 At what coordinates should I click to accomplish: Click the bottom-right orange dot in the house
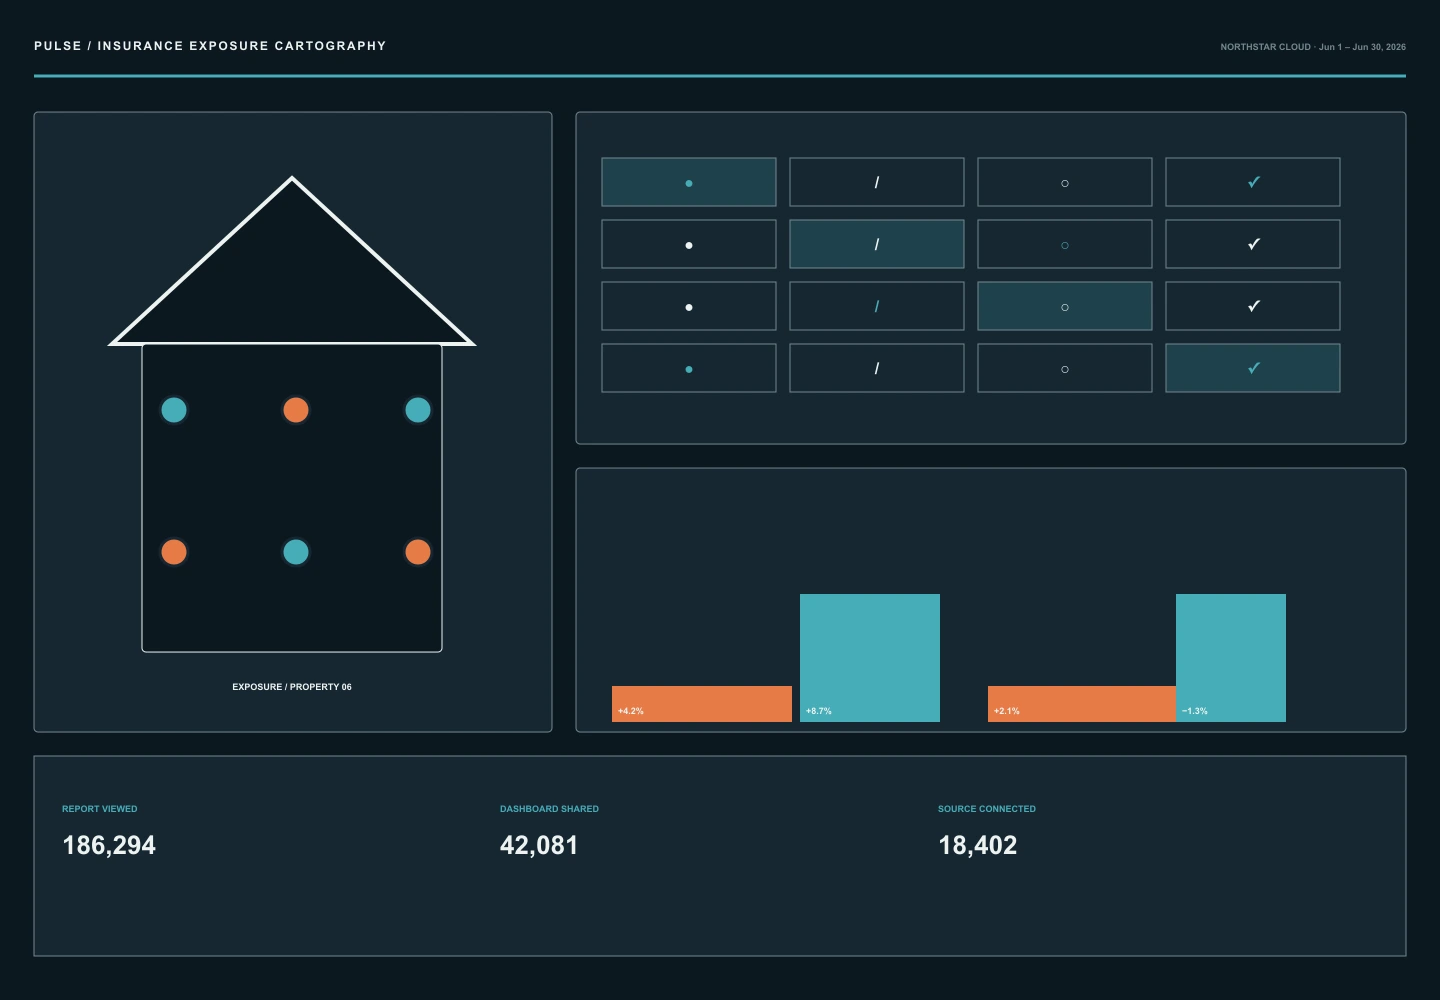click(x=418, y=552)
